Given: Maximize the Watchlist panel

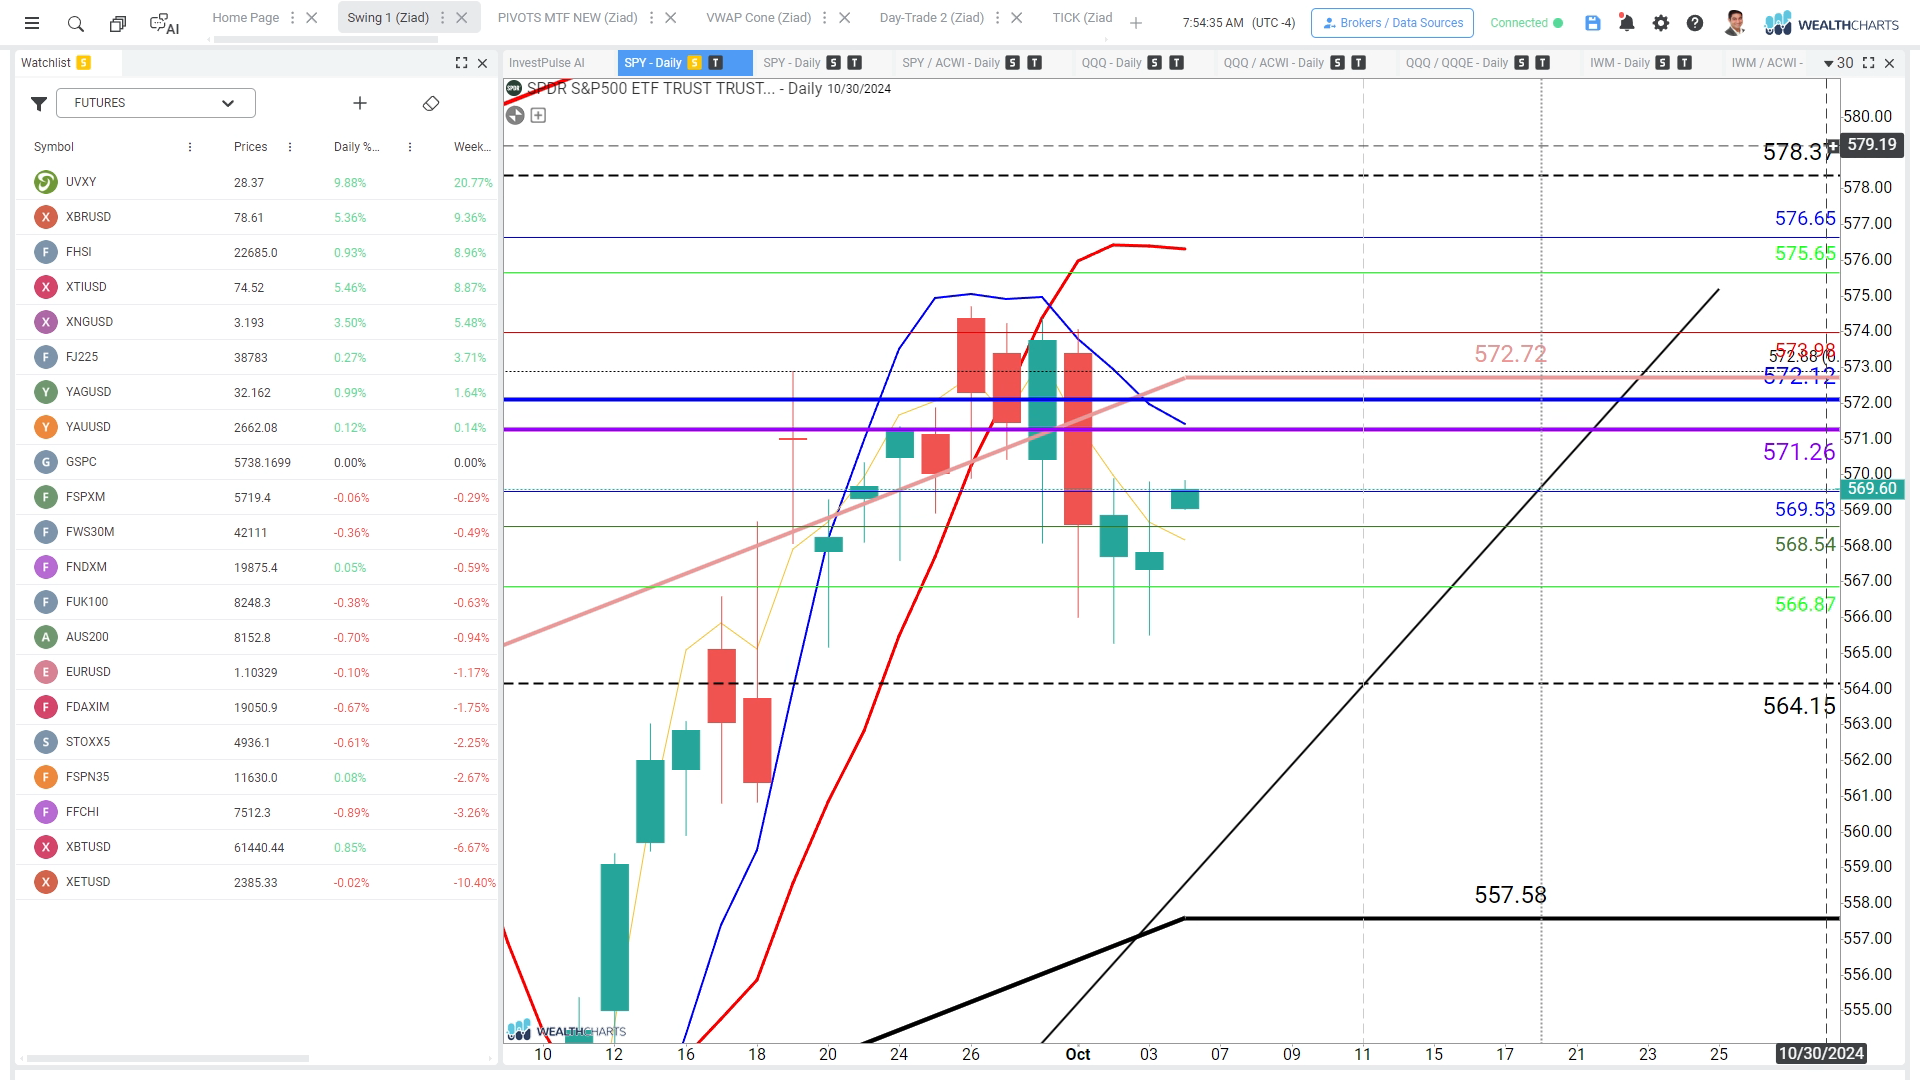Looking at the screenshot, I should click(461, 63).
